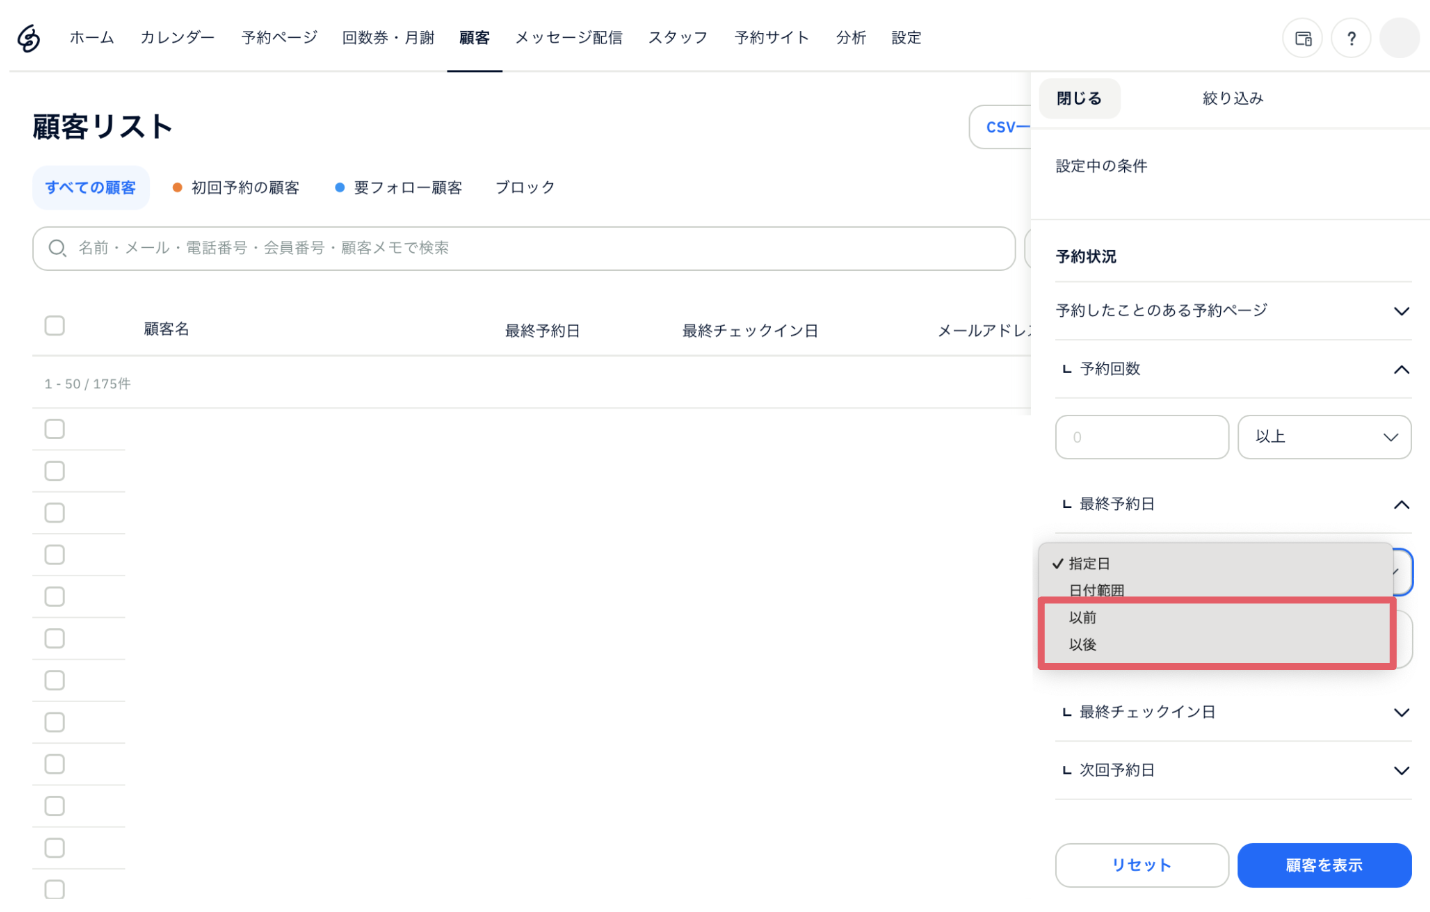This screenshot has width=1430, height=912.
Task: Click the リセット button
Action: [1142, 865]
